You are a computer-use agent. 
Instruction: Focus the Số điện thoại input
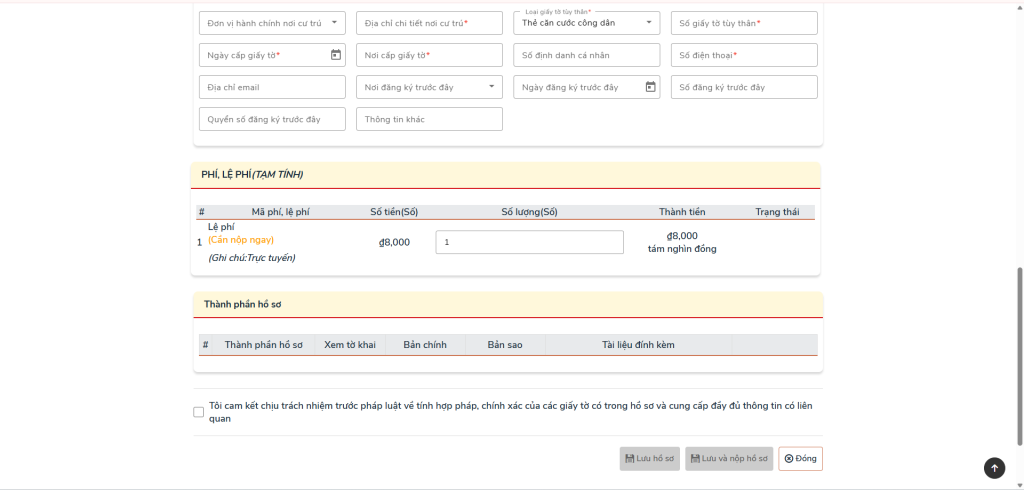(743, 55)
